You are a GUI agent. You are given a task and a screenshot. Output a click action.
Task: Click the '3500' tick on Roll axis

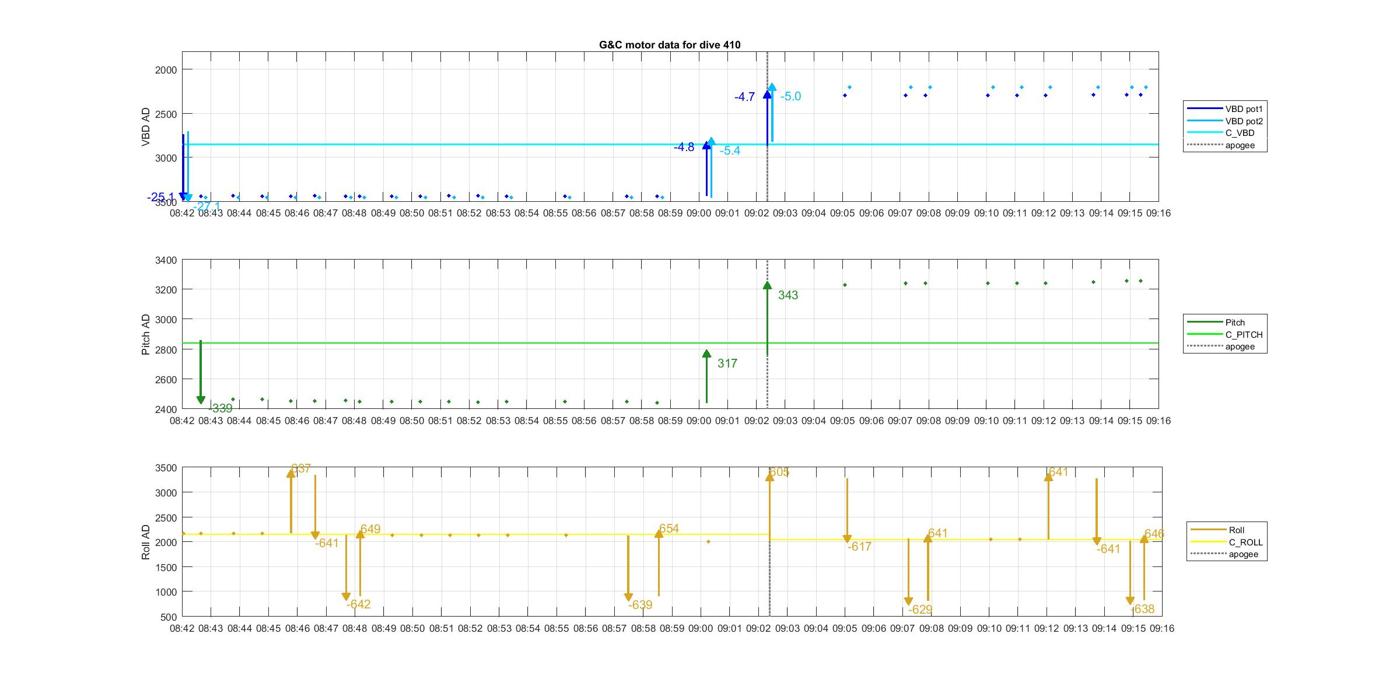tap(164, 468)
